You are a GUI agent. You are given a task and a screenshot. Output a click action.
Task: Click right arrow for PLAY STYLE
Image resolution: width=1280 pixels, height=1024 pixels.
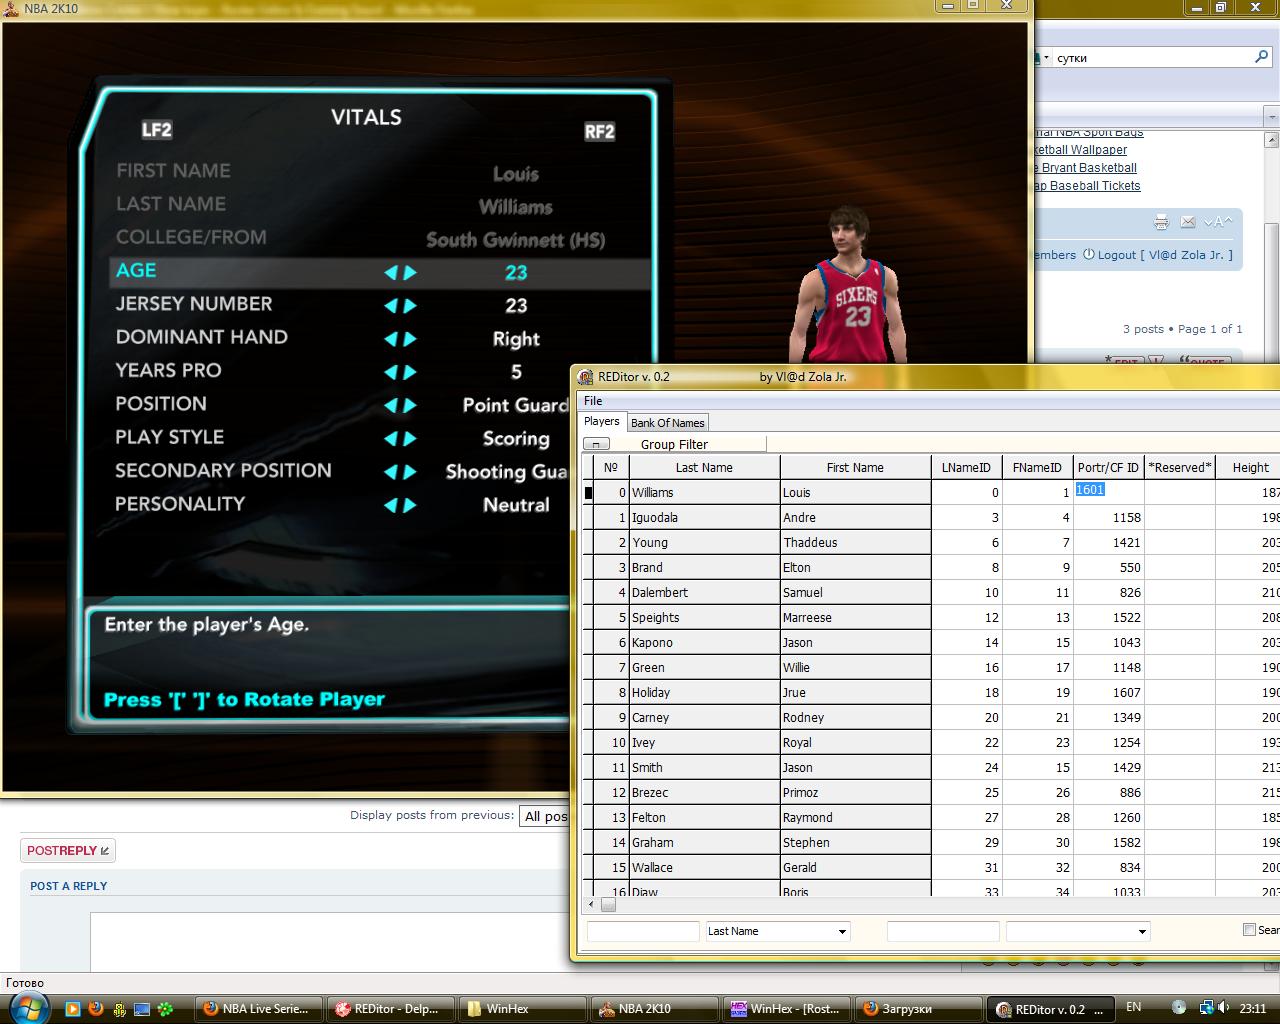[410, 438]
